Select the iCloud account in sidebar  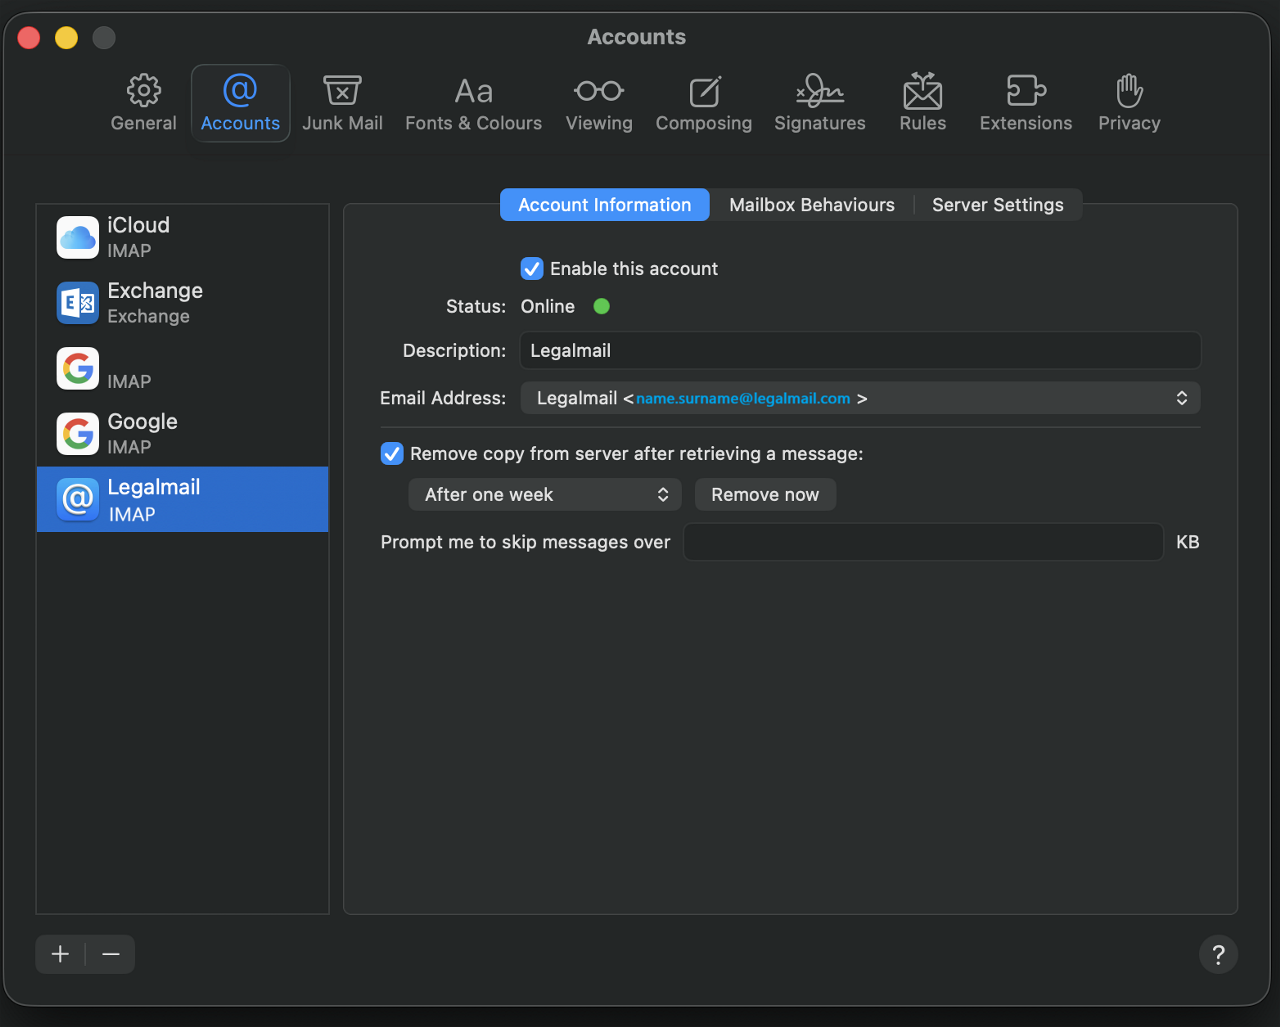tap(182, 237)
